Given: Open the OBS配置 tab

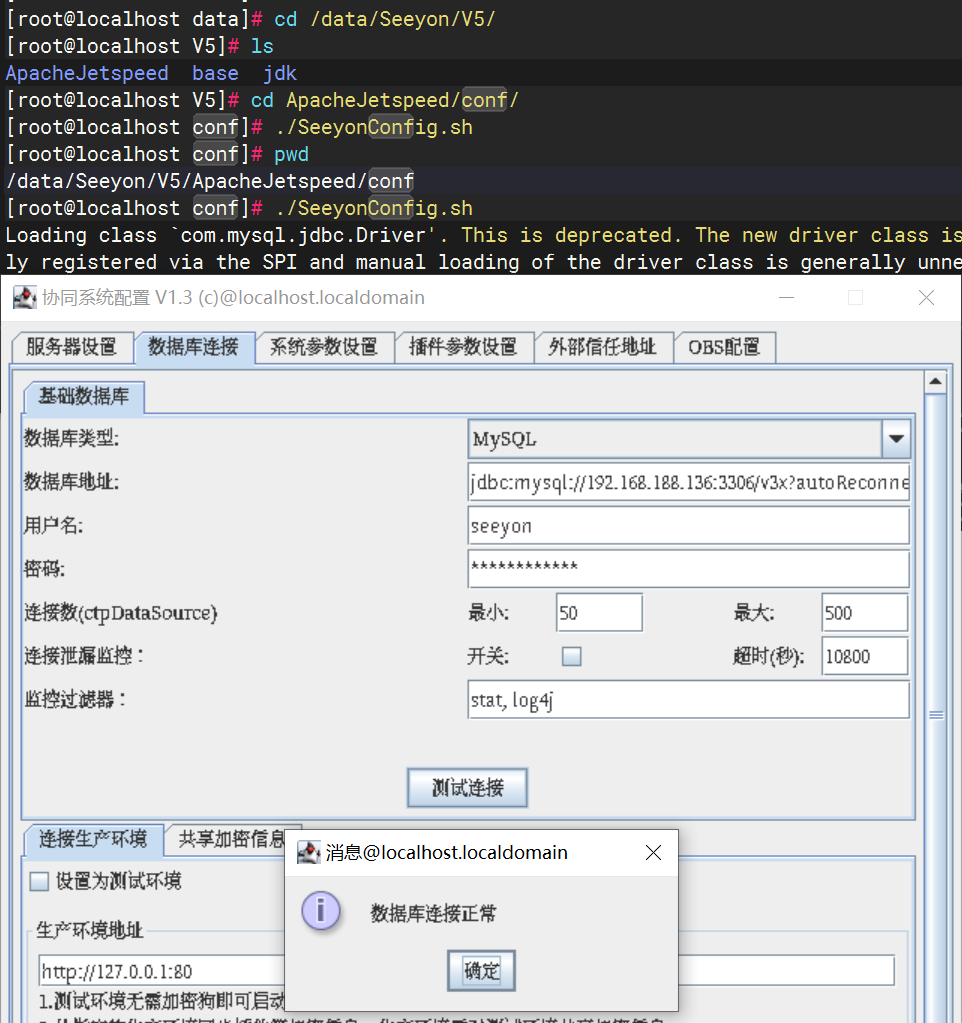Looking at the screenshot, I should [x=724, y=346].
